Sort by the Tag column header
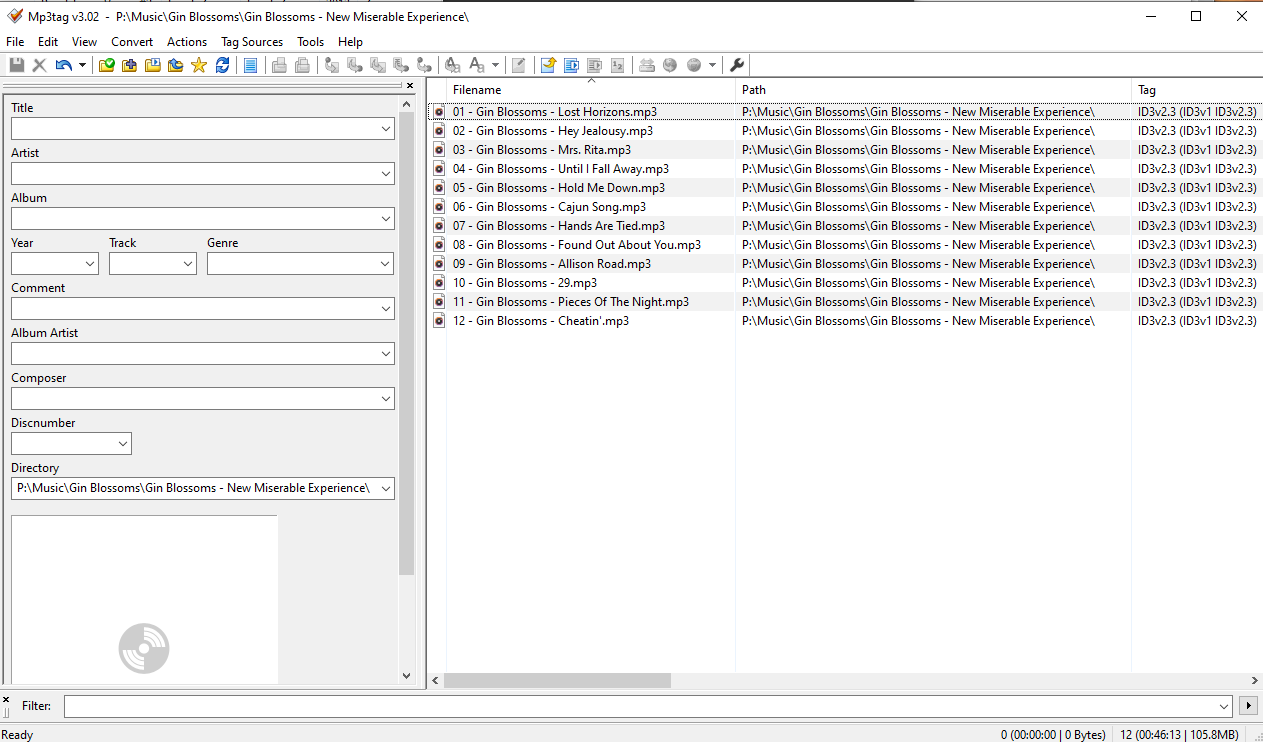Screen dimensions: 1263x742 pos(1197,90)
